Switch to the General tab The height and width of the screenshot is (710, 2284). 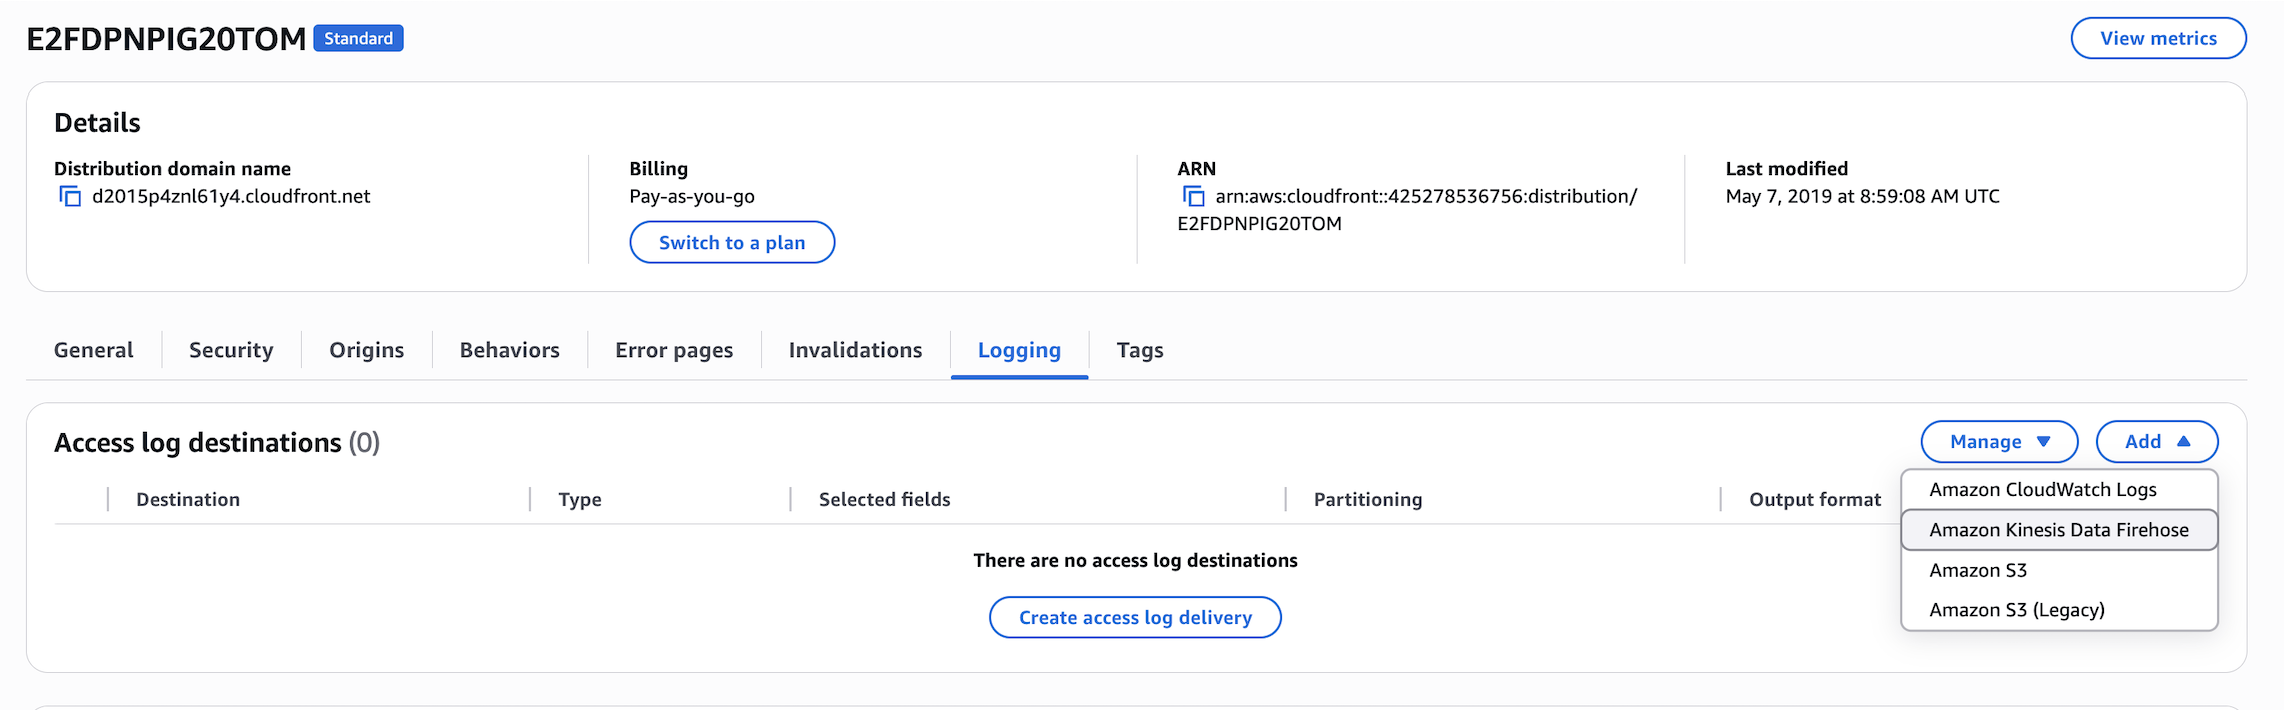93,350
